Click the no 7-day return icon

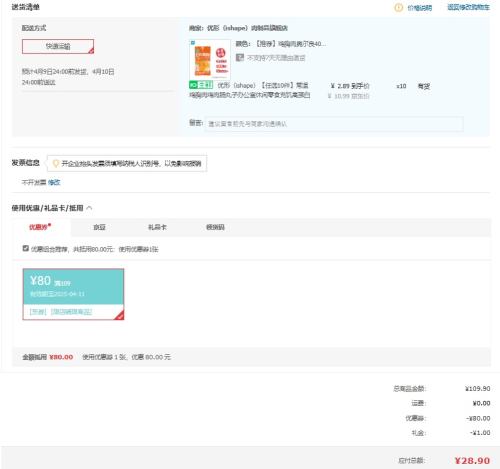240,58
